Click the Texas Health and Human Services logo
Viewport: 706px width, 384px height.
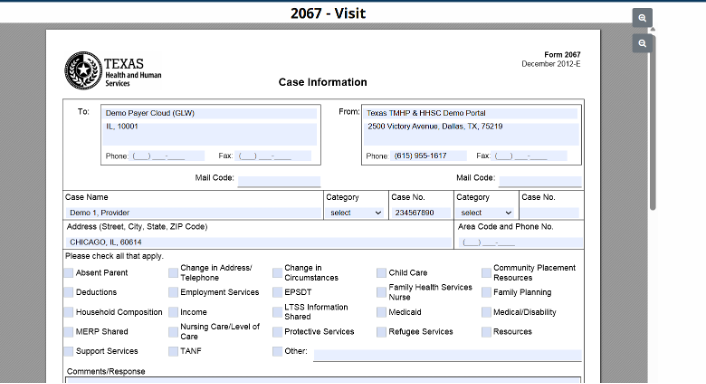pos(113,71)
